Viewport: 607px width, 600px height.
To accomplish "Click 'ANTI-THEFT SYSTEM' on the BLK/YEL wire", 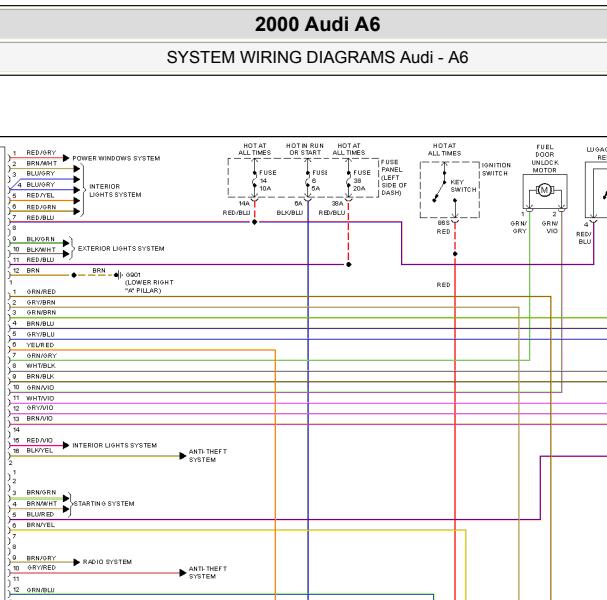I will point(208,456).
